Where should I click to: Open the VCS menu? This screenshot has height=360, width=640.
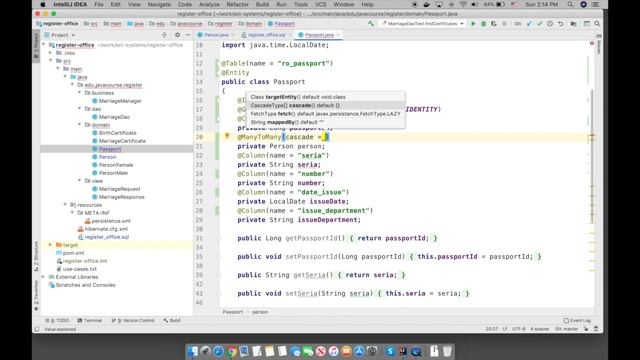(x=320, y=4)
